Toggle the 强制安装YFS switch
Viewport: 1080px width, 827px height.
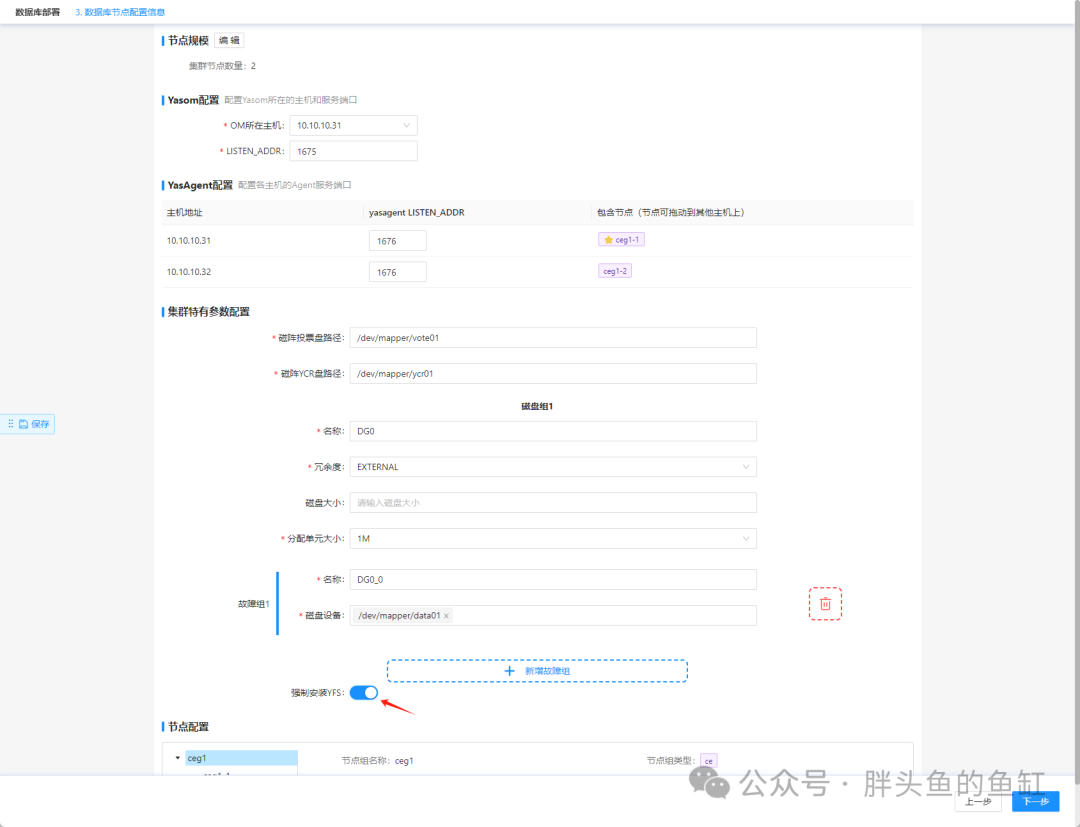pos(364,693)
